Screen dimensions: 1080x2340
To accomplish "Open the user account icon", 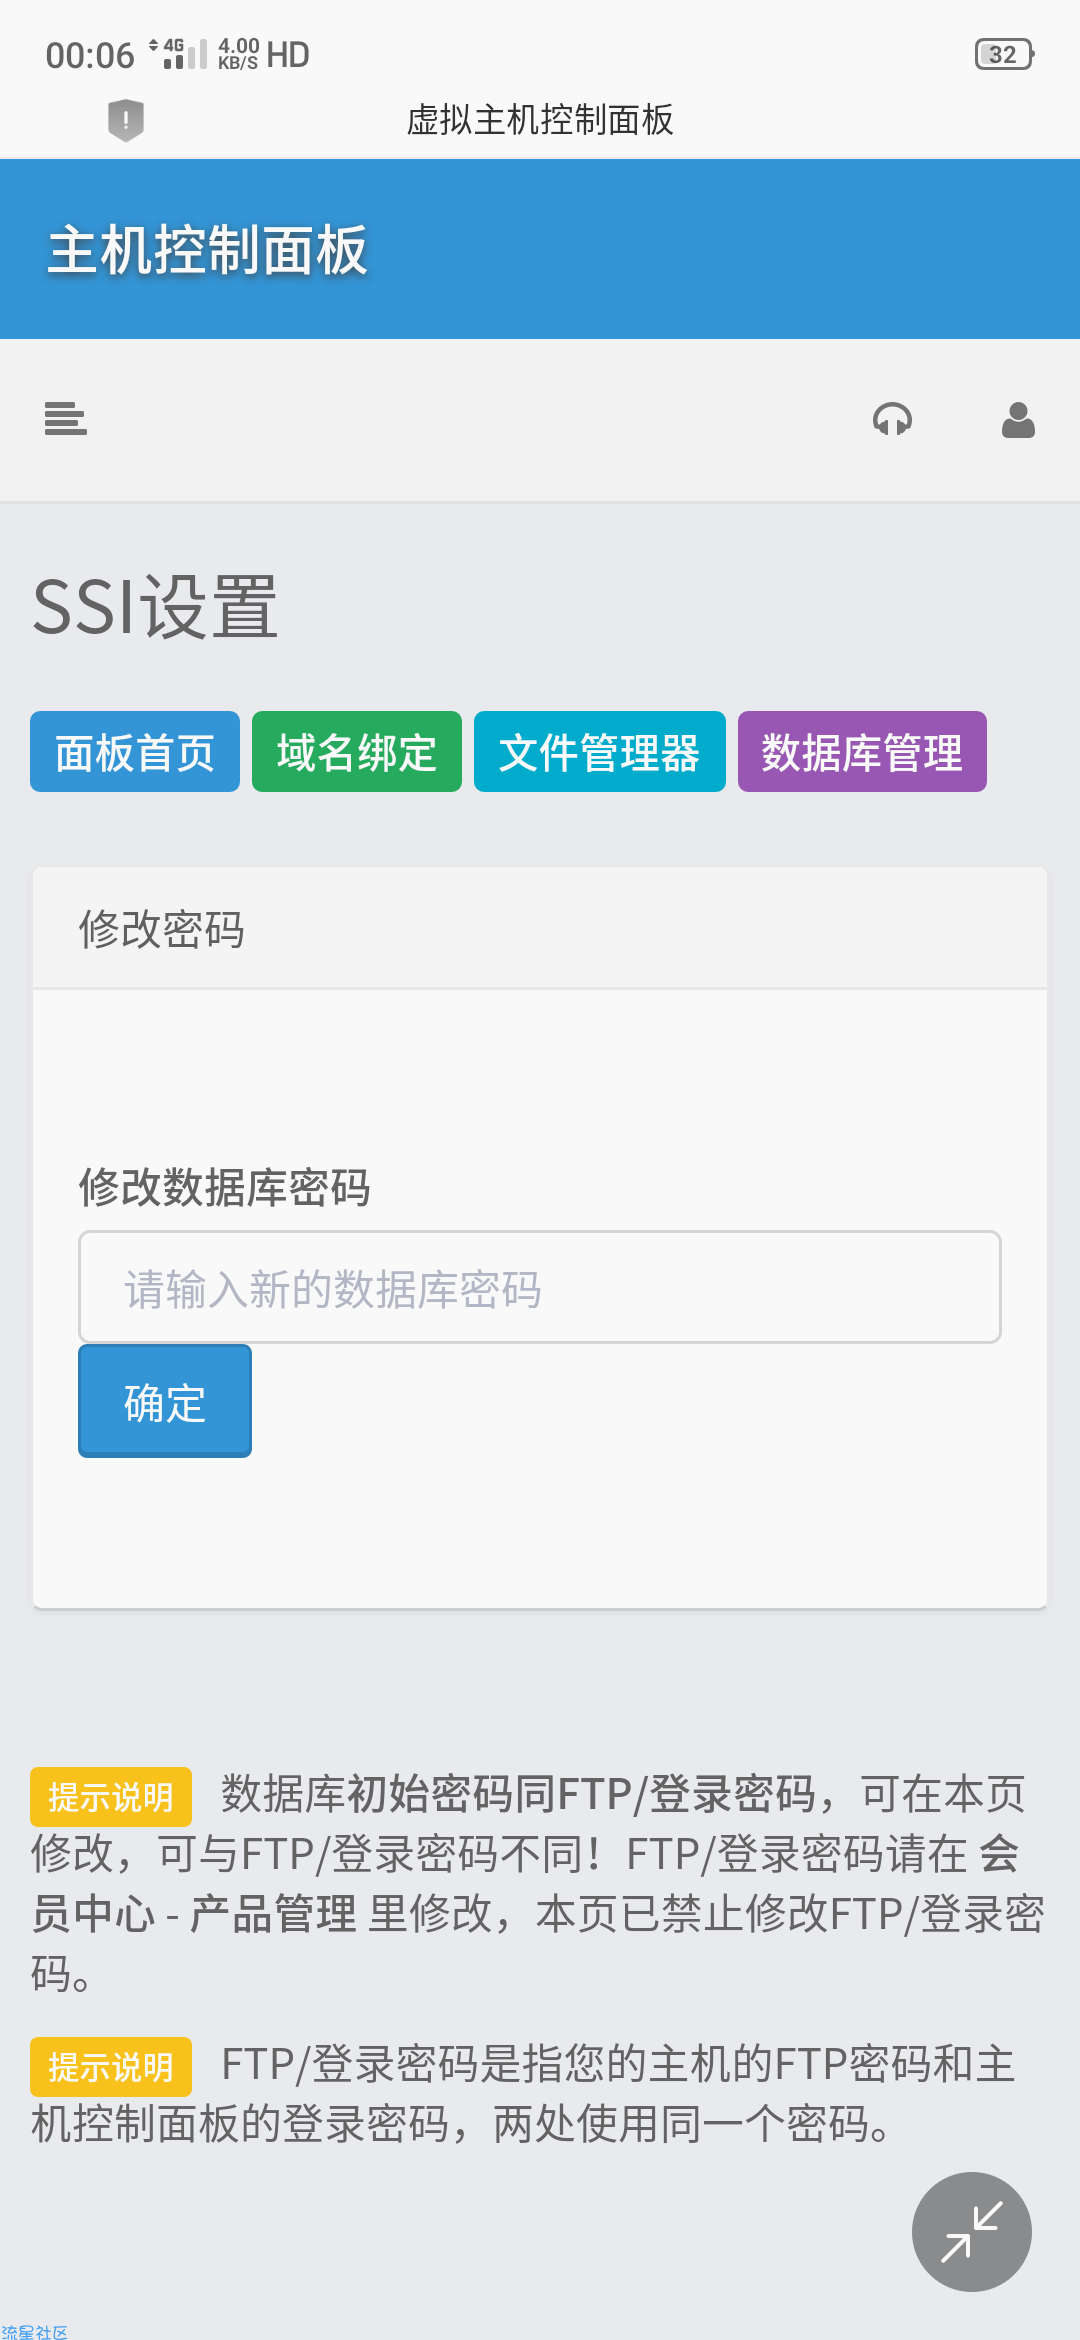I will pyautogui.click(x=1018, y=420).
